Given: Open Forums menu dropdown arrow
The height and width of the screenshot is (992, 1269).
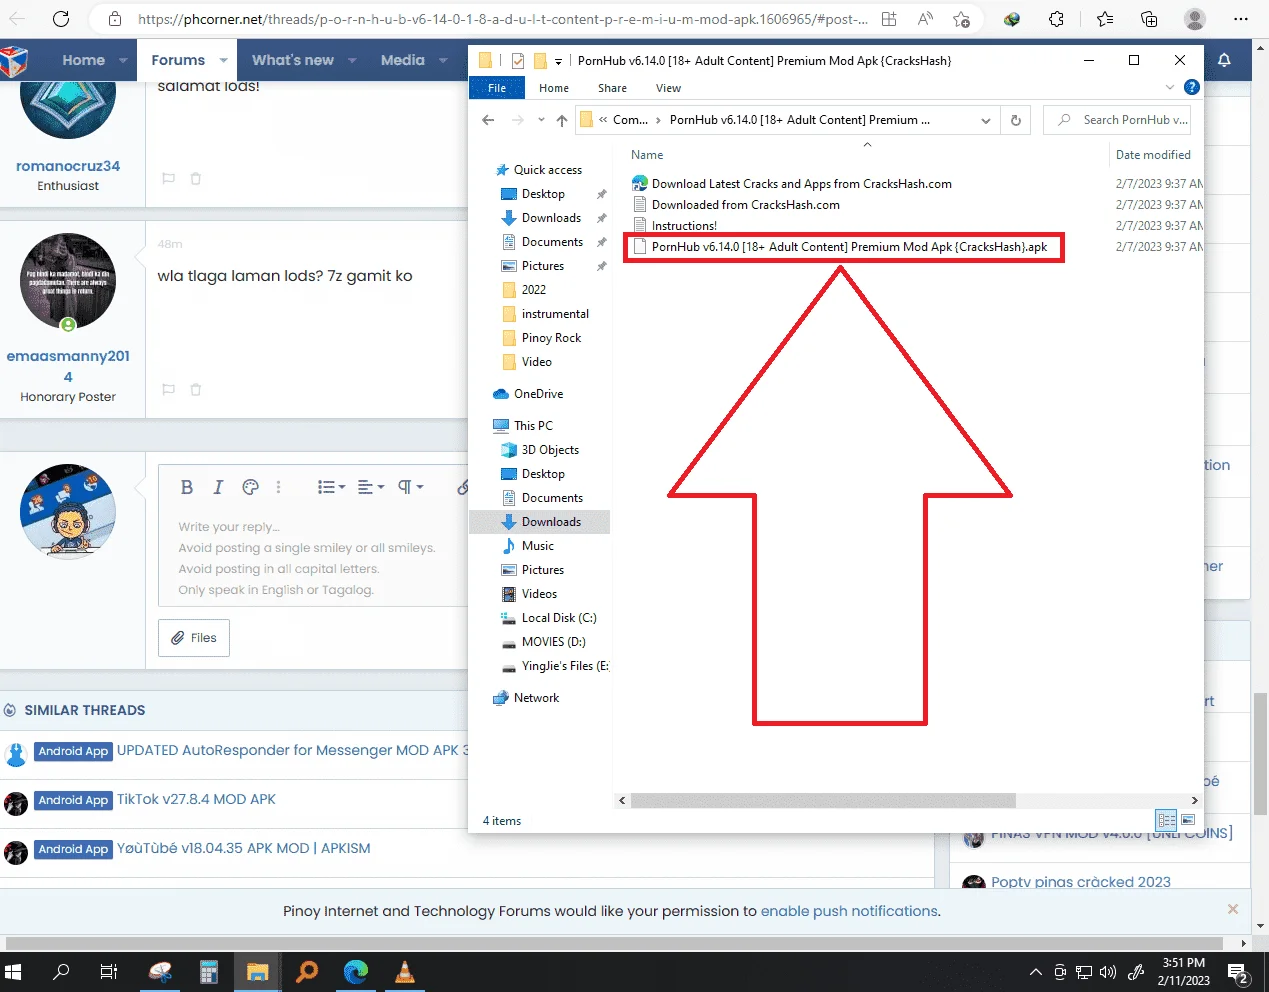Looking at the screenshot, I should 223,60.
